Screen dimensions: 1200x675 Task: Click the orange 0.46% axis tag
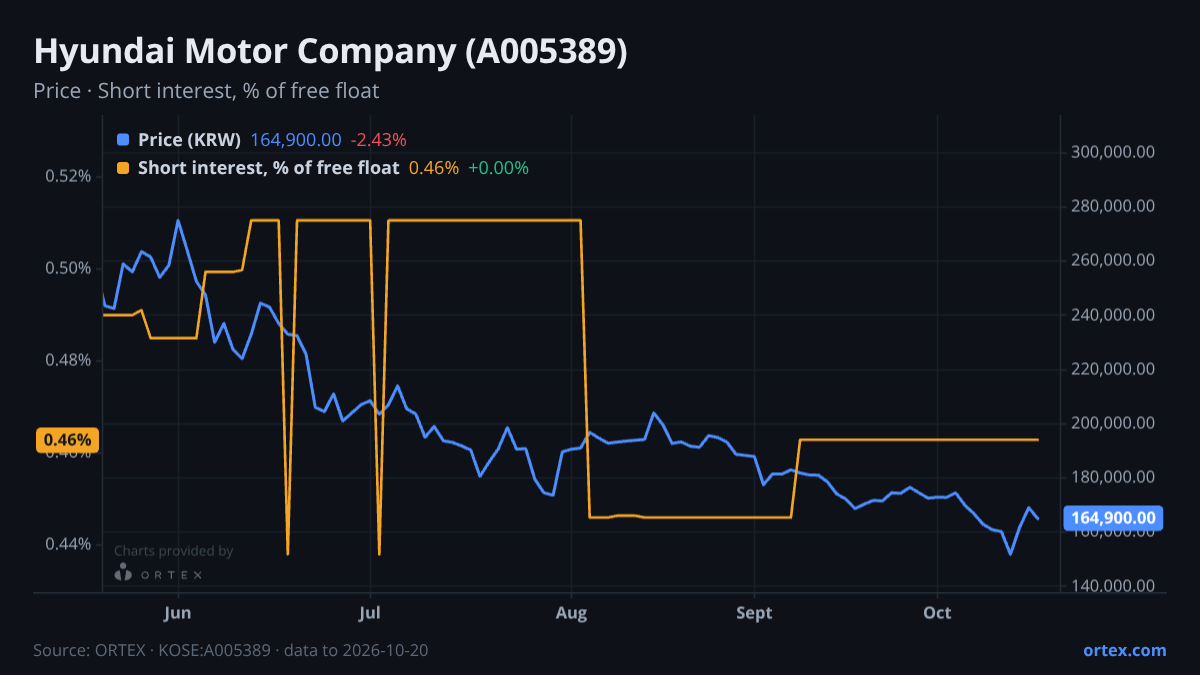[68, 440]
